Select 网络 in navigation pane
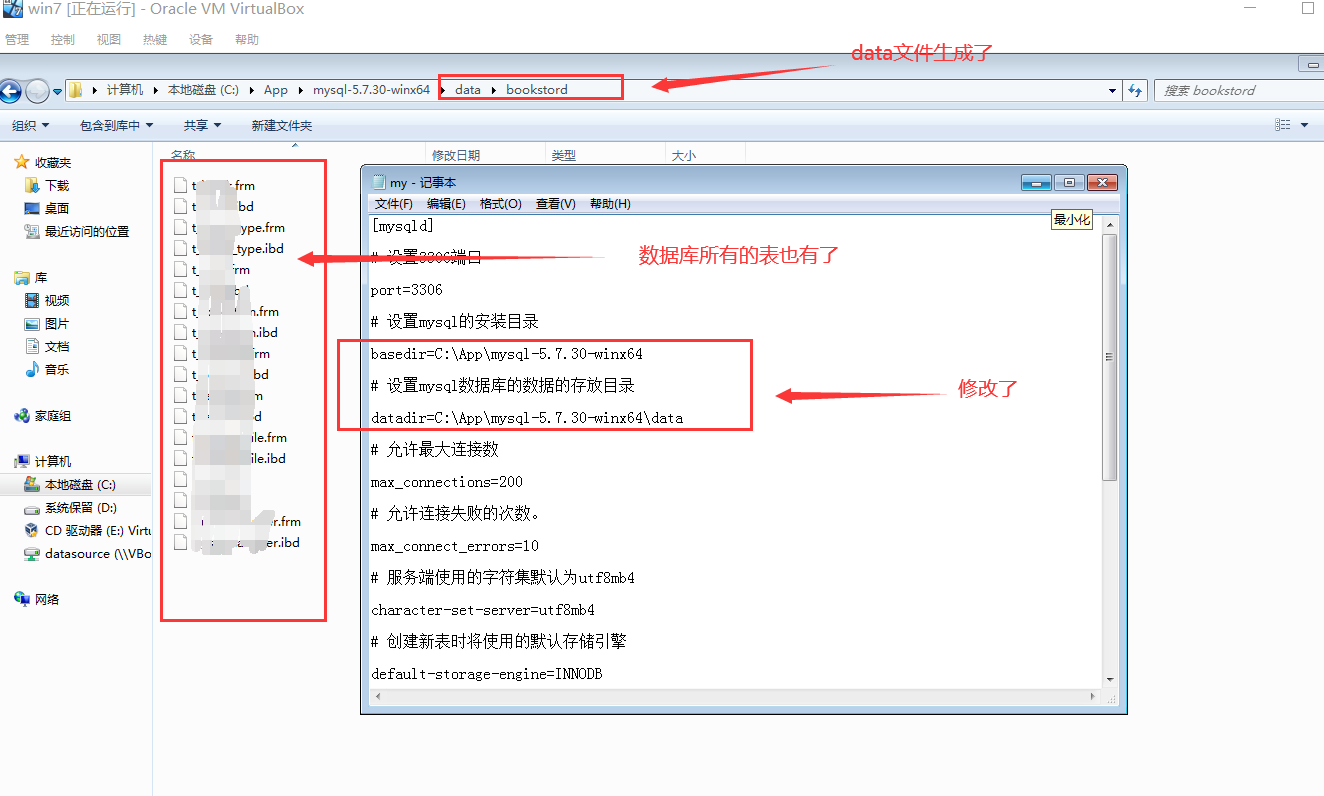Screen dimensions: 1324x796 point(47,599)
